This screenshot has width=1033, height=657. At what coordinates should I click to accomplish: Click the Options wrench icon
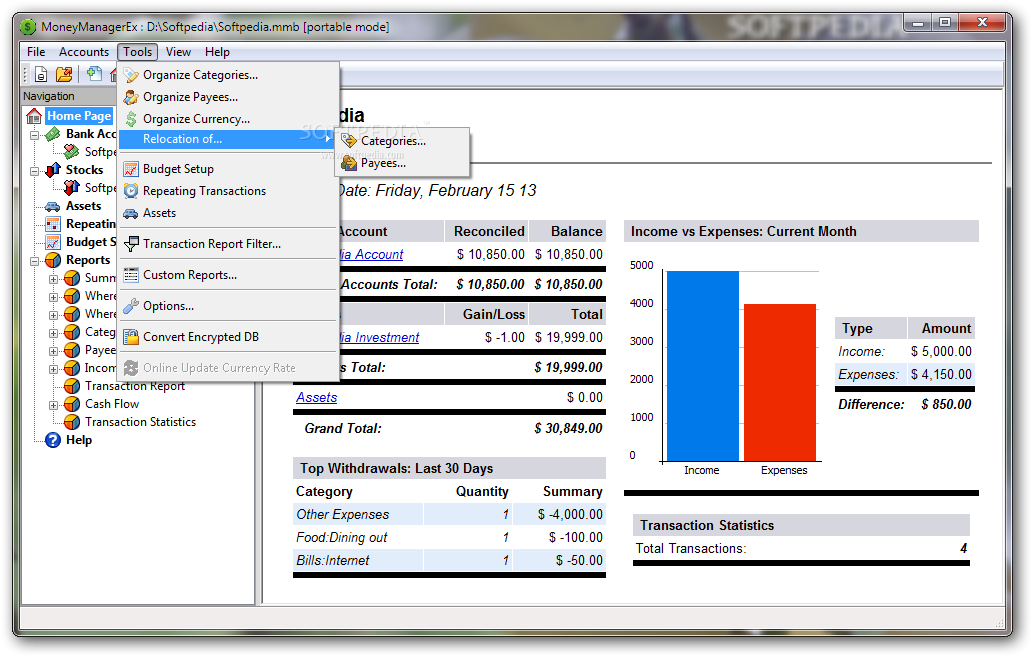click(131, 306)
